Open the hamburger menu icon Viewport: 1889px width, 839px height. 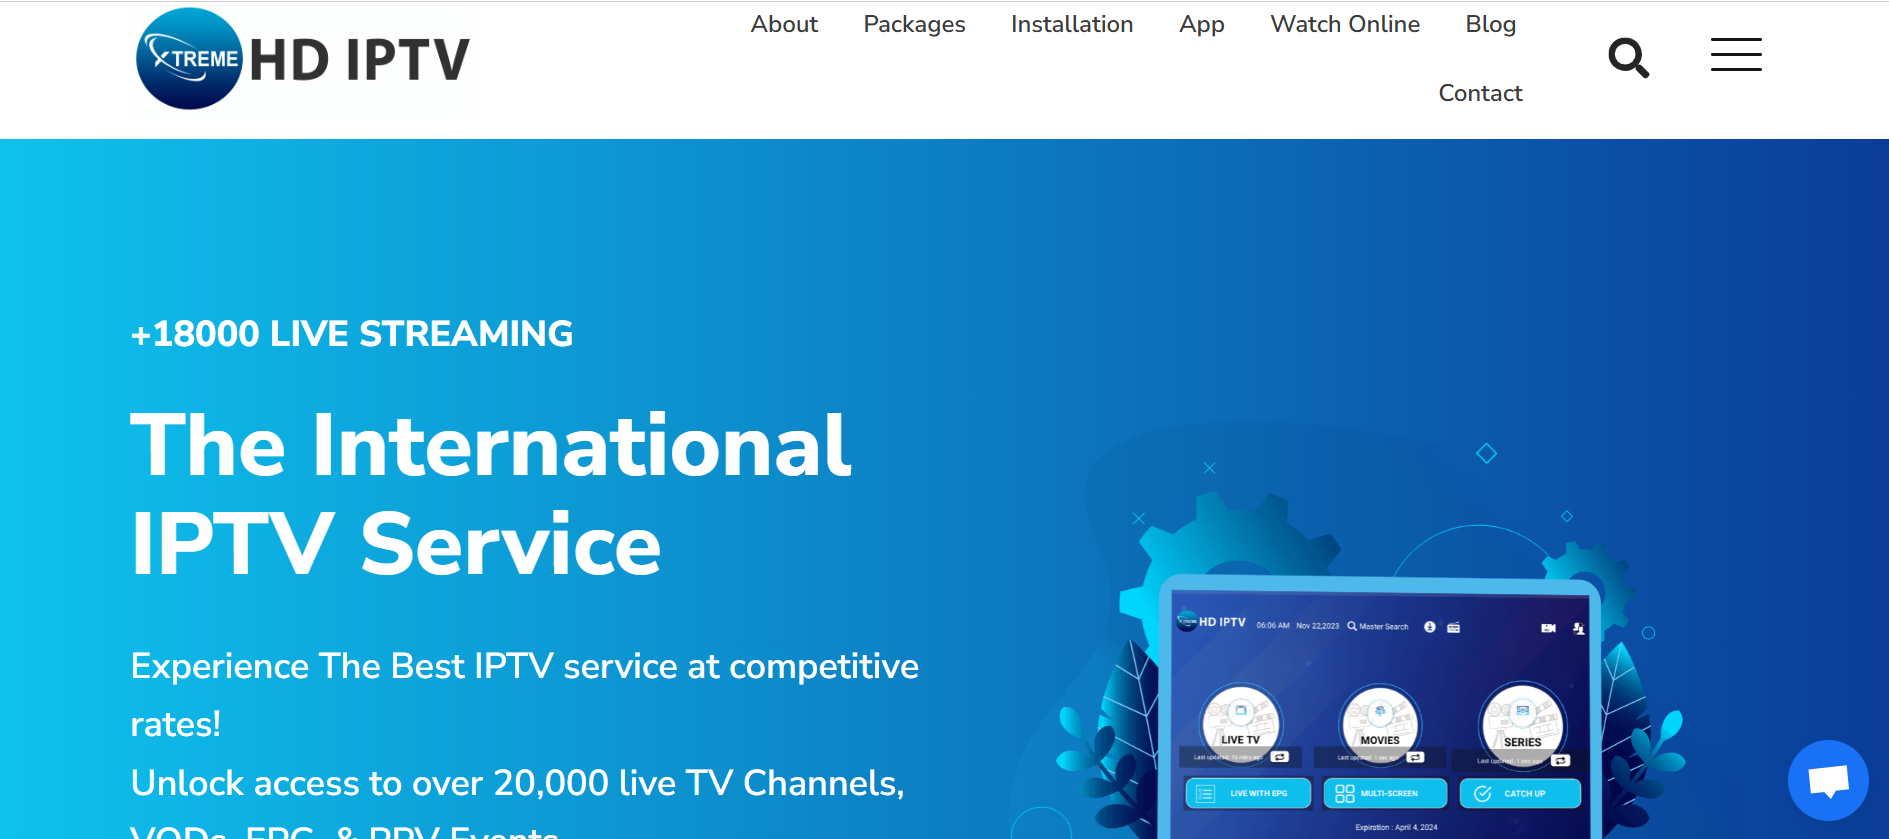point(1736,55)
